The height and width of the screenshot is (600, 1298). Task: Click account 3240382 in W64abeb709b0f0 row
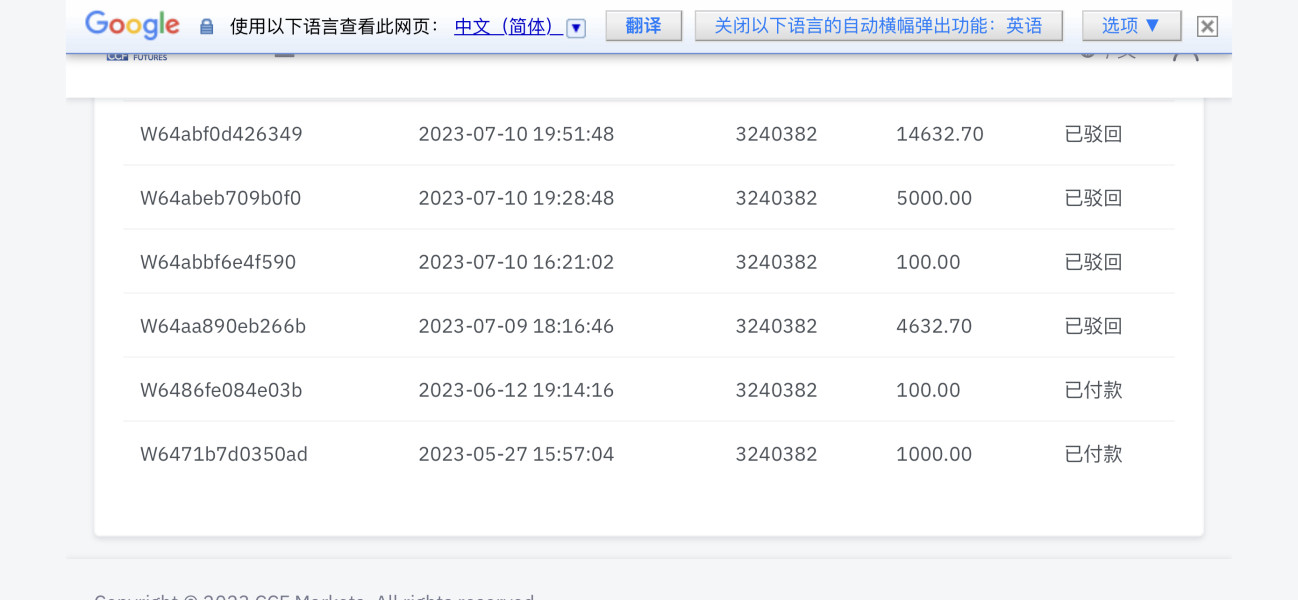tap(776, 198)
